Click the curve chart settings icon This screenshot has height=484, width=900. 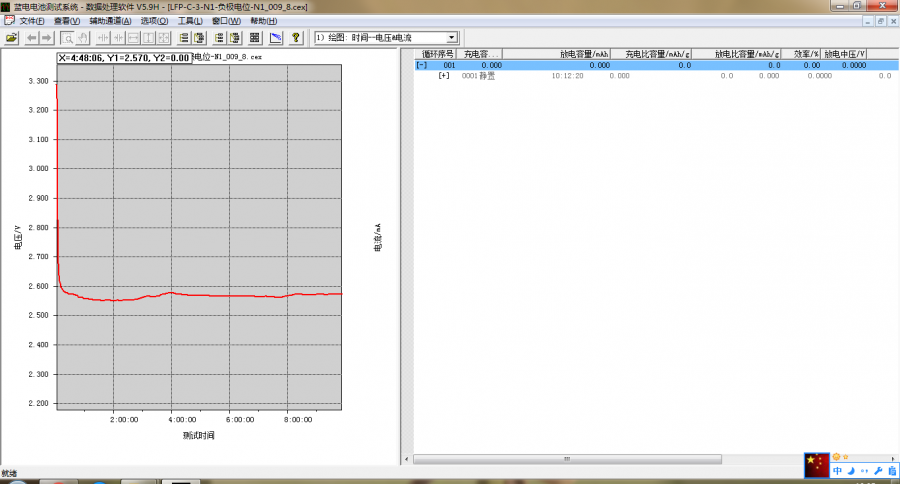pyautogui.click(x=276, y=38)
